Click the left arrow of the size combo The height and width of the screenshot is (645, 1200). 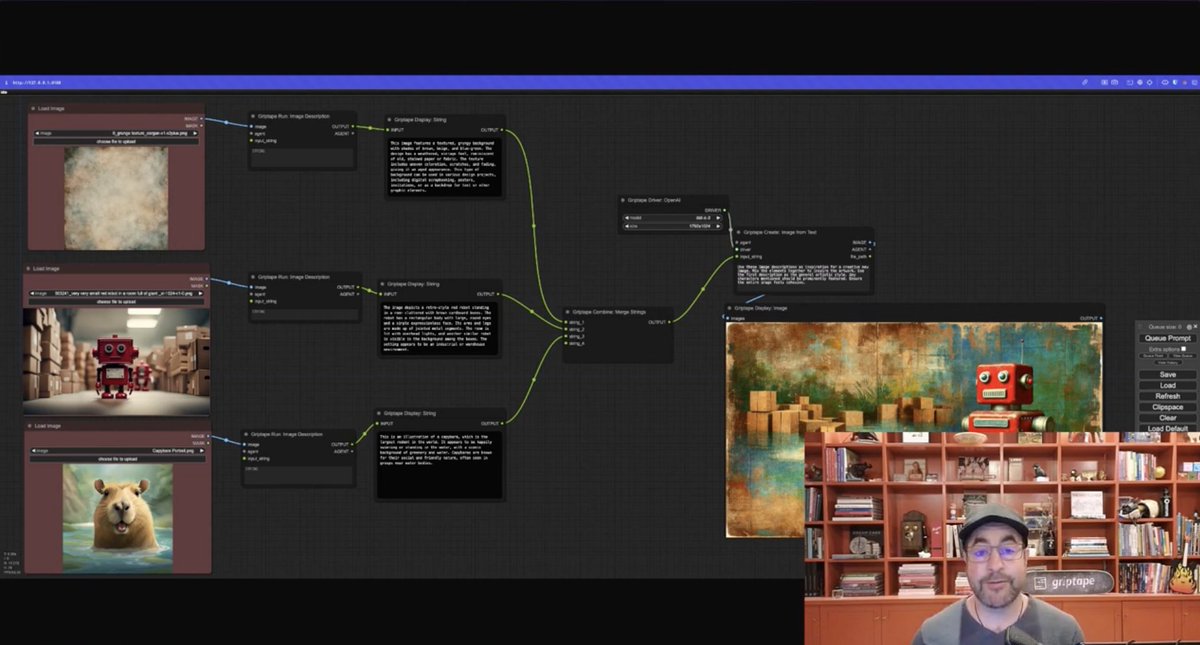(626, 227)
